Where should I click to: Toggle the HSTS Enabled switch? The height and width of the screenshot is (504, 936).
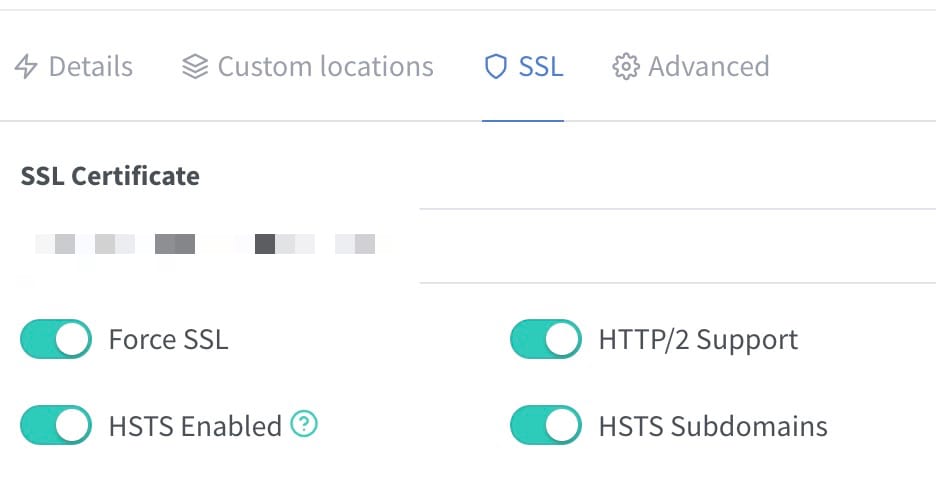[56, 425]
